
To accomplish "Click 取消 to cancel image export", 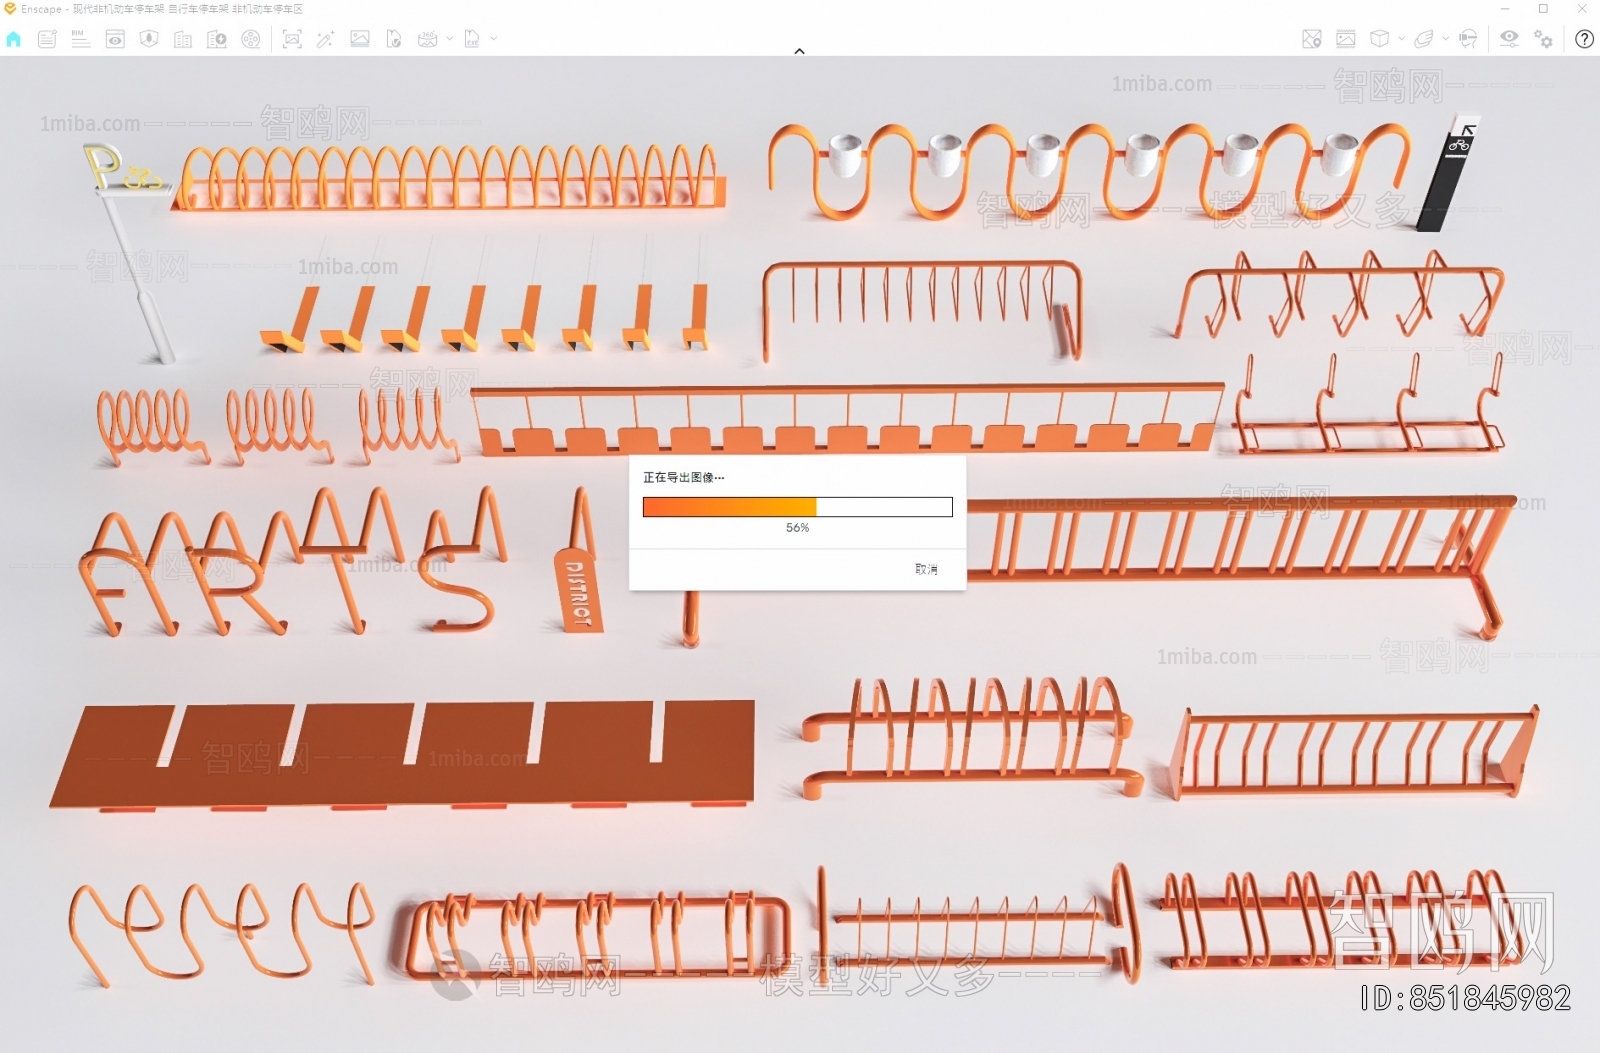I will pos(926,569).
